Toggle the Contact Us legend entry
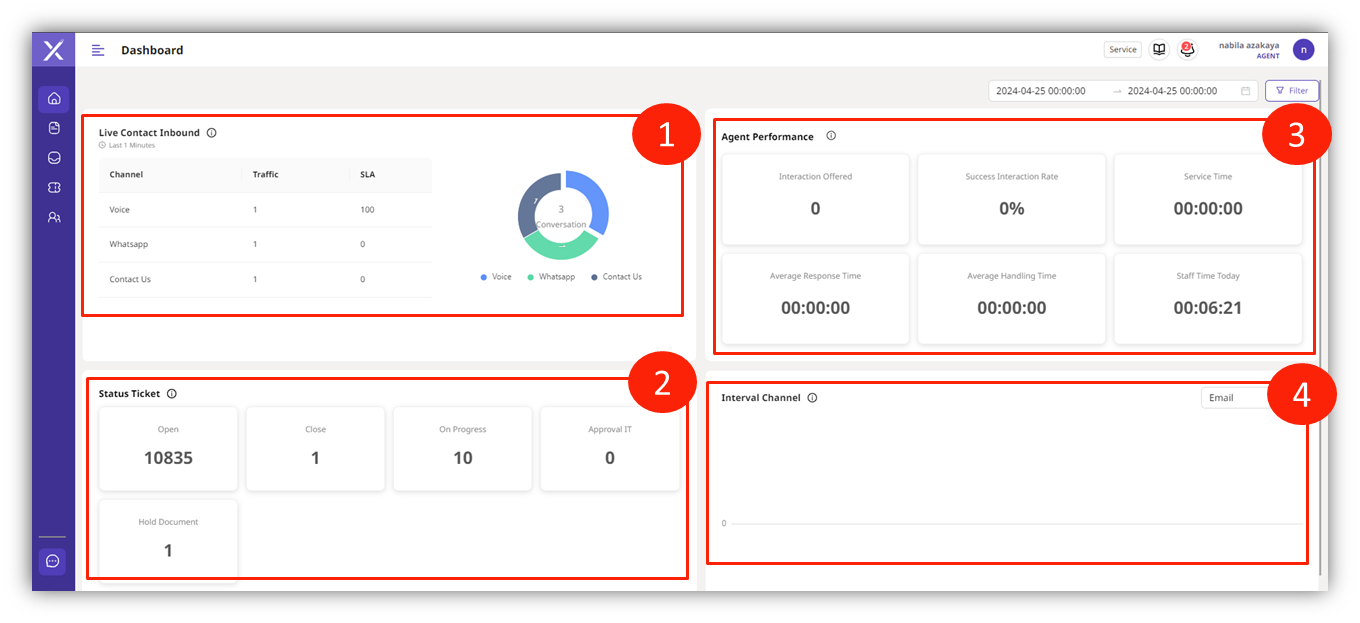 pos(616,277)
